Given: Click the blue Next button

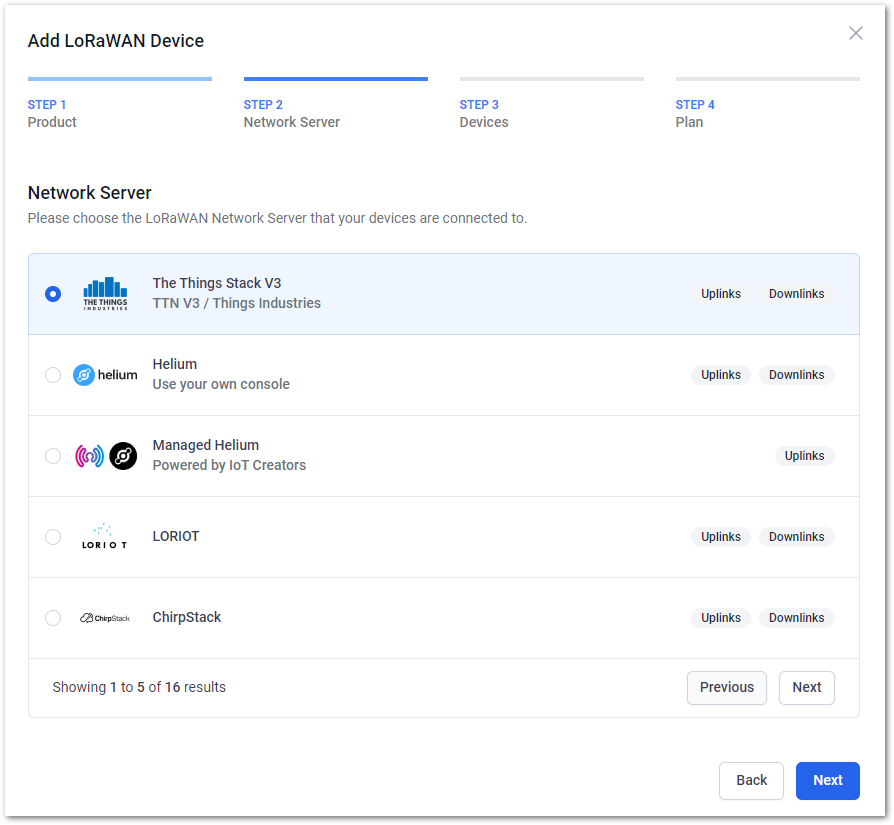Looking at the screenshot, I should (827, 781).
